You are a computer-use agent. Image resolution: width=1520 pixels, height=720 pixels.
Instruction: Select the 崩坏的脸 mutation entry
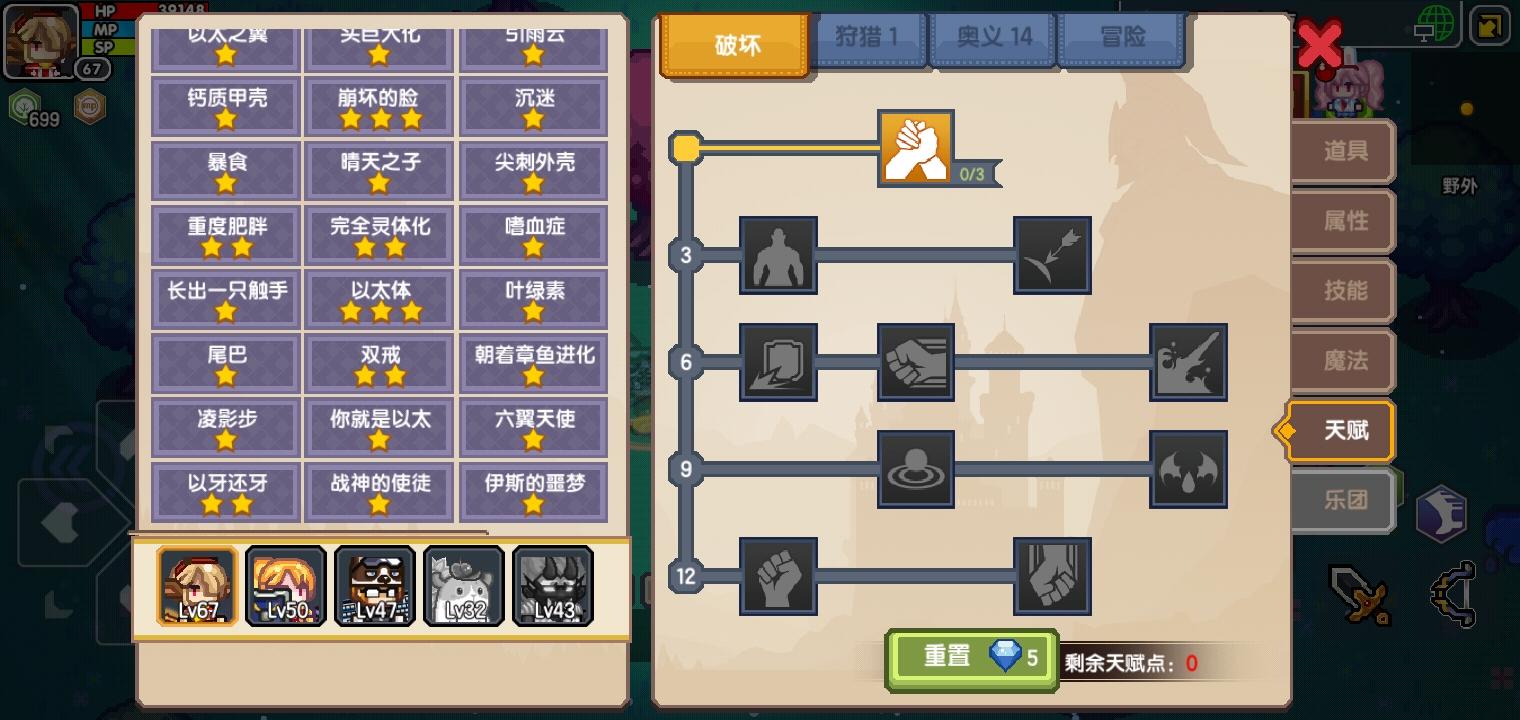(380, 107)
